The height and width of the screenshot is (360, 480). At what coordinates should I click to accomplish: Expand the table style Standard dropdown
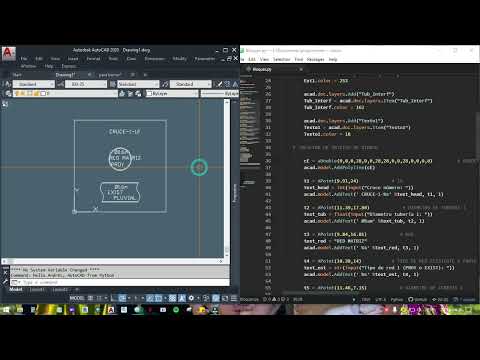click(x=156, y=84)
